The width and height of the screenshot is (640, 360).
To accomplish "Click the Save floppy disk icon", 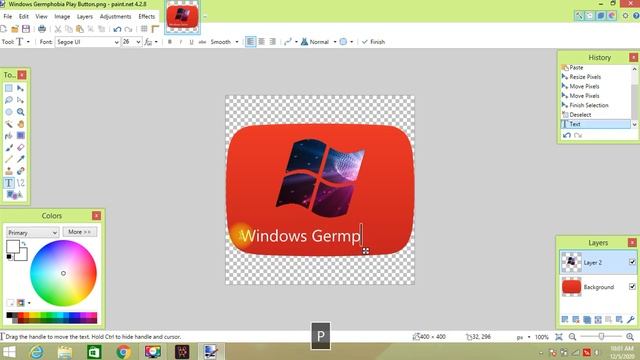I will tap(26, 29).
